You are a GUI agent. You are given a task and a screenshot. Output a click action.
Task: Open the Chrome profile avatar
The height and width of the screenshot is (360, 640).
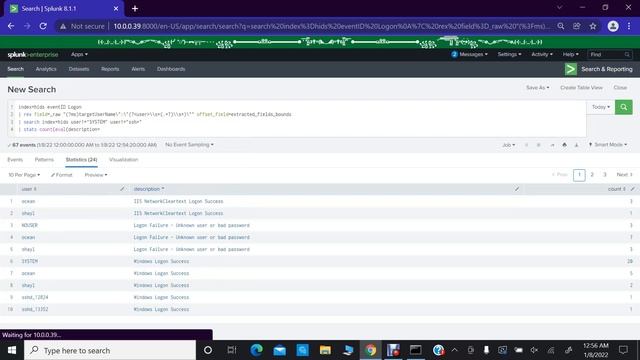point(613,26)
